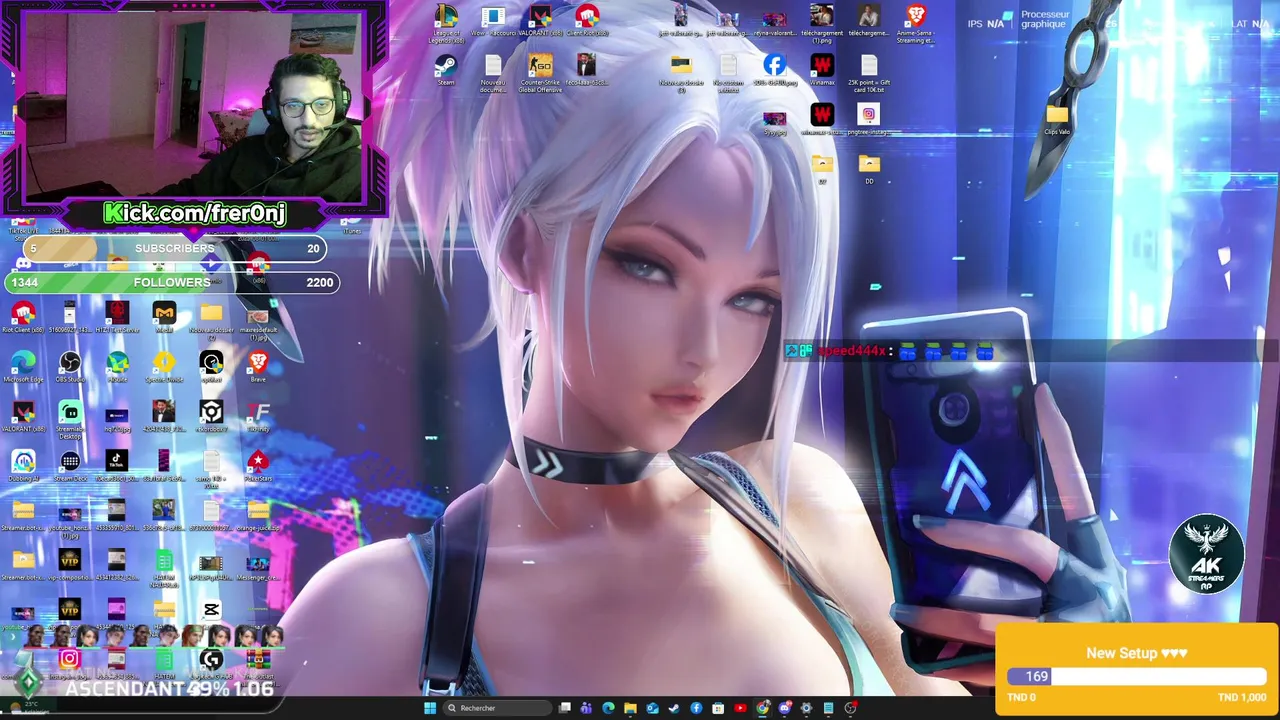Select téléchargement (1).png image file
Image resolution: width=1280 pixels, height=720 pixels.
click(x=822, y=24)
